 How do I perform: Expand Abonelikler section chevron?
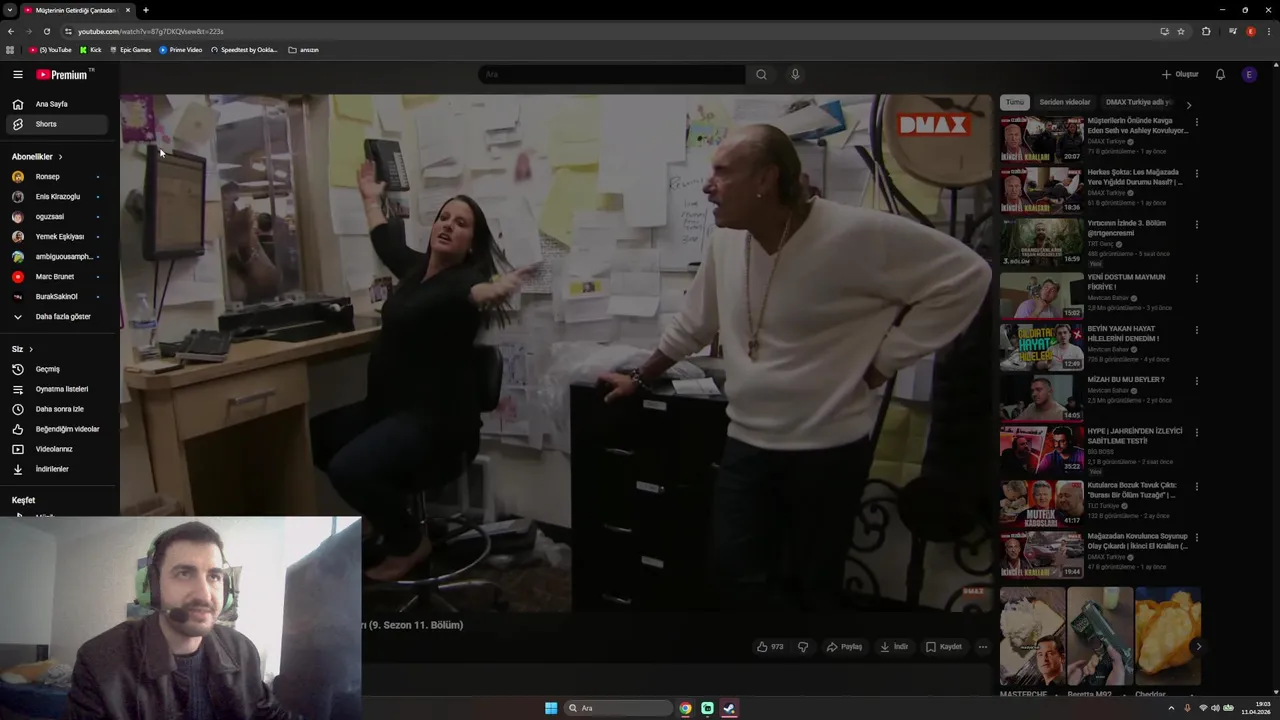click(x=60, y=157)
